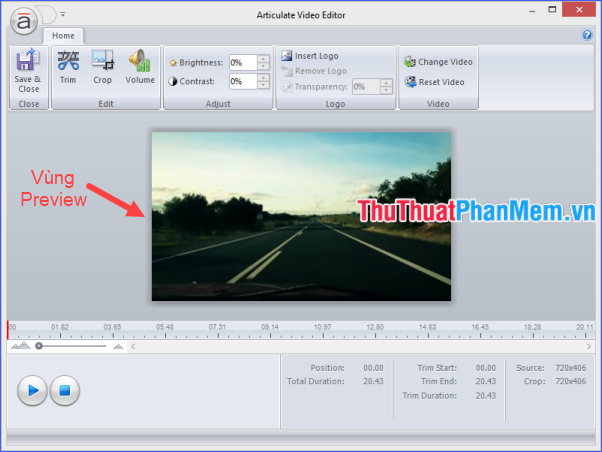Click the timeline scroll left arrow

click(x=133, y=346)
